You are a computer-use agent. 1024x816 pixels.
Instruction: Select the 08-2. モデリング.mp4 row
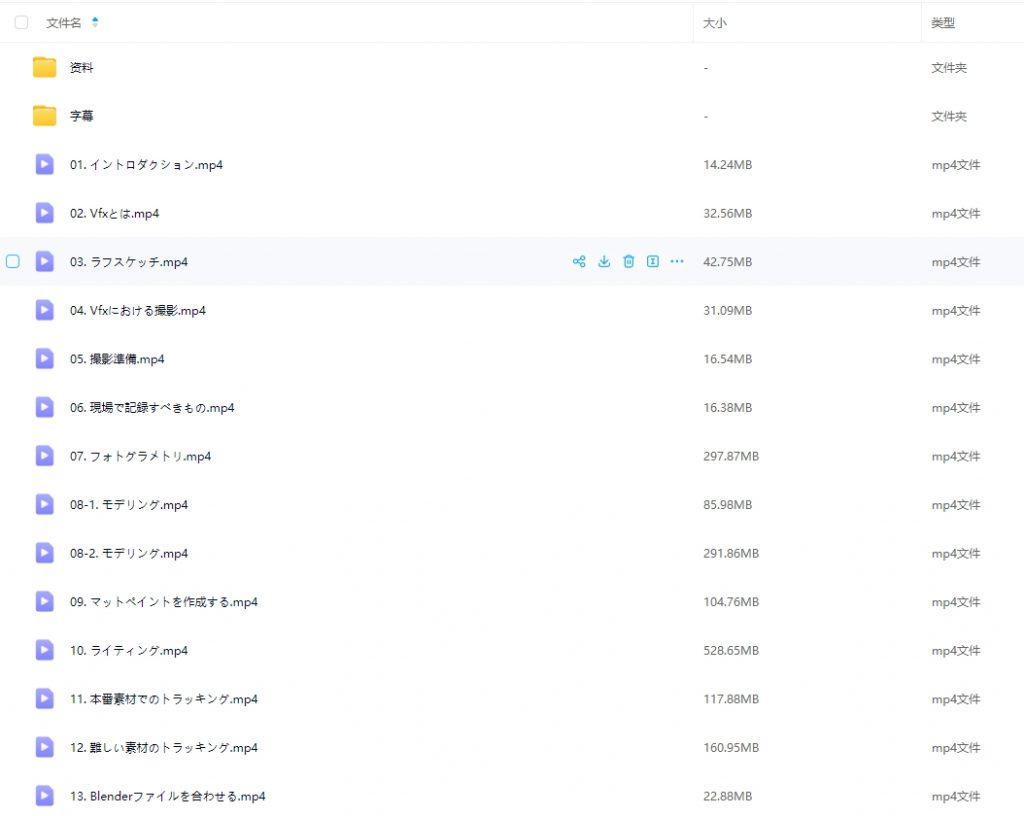(x=512, y=554)
